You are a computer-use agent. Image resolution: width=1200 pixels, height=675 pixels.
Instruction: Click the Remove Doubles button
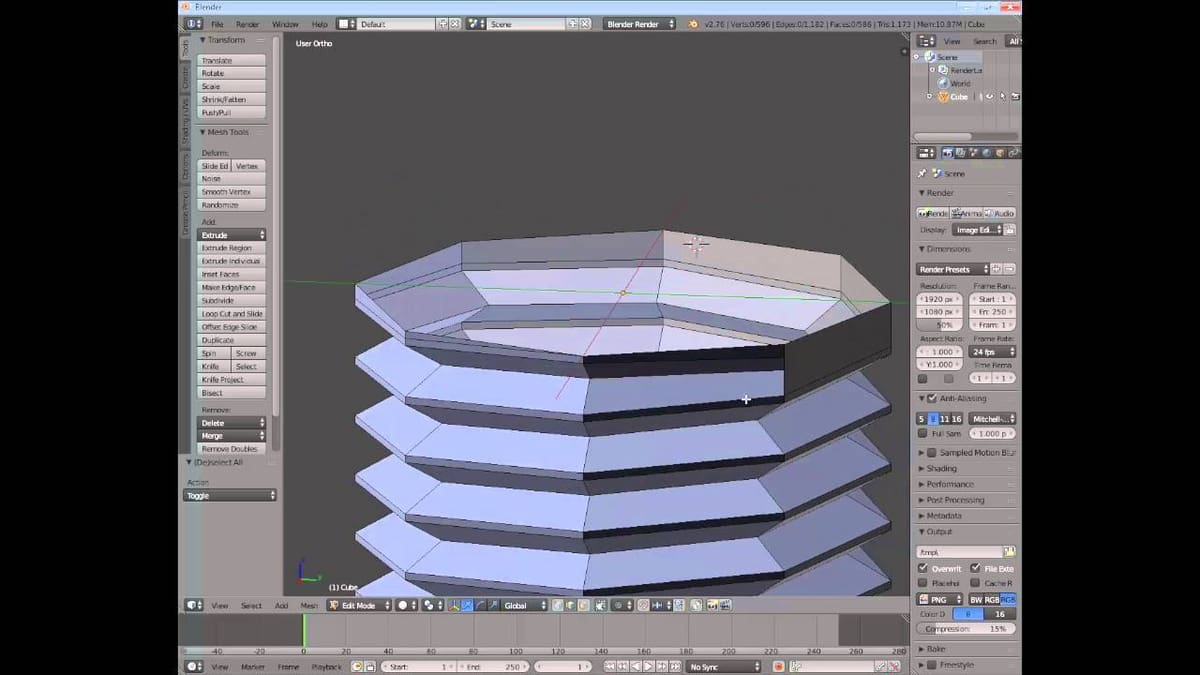[x=232, y=449]
